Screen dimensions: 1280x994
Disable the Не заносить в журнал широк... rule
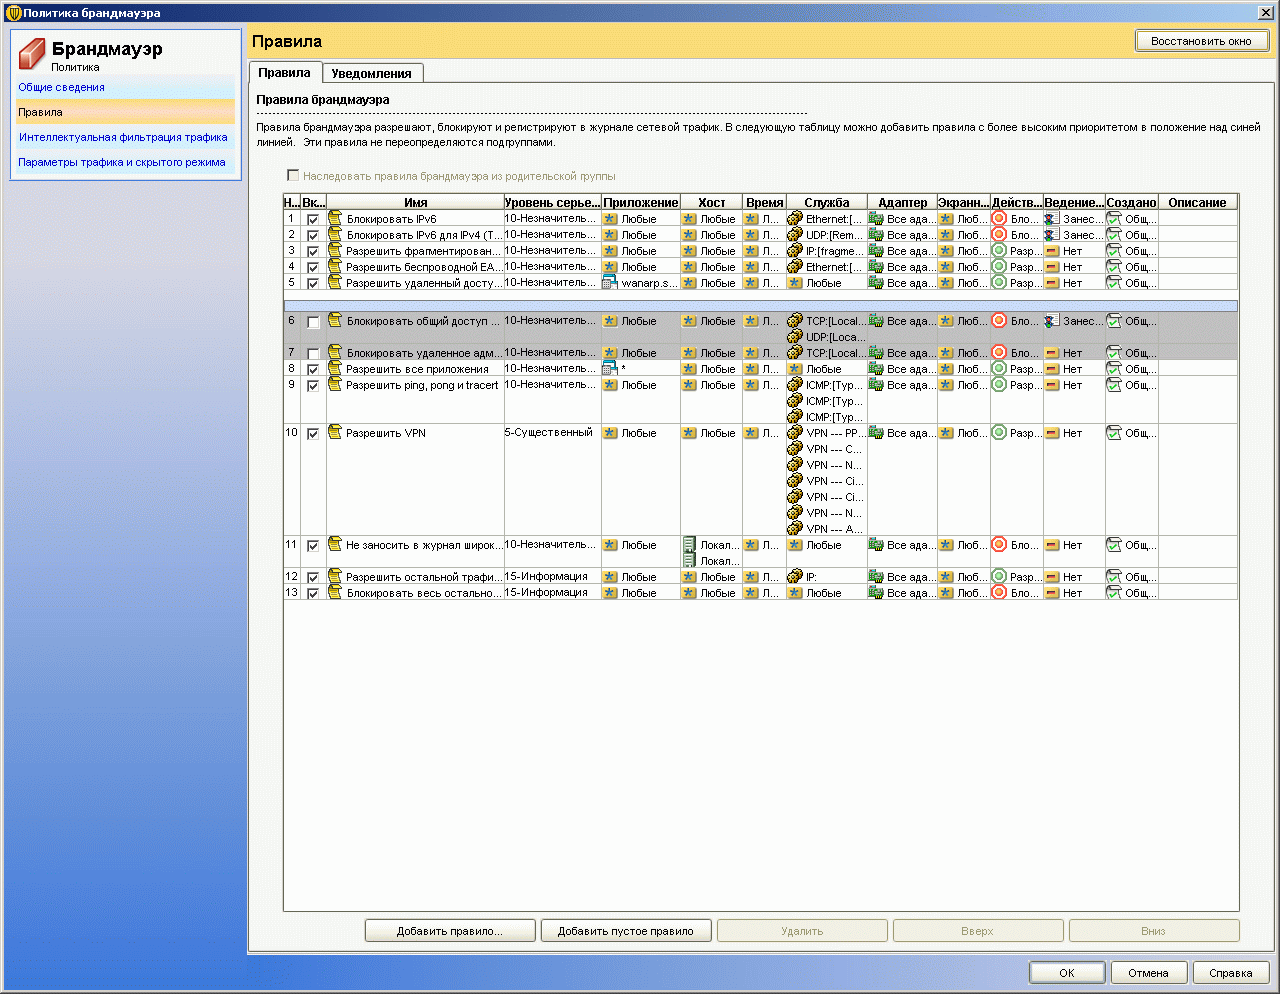coord(313,545)
